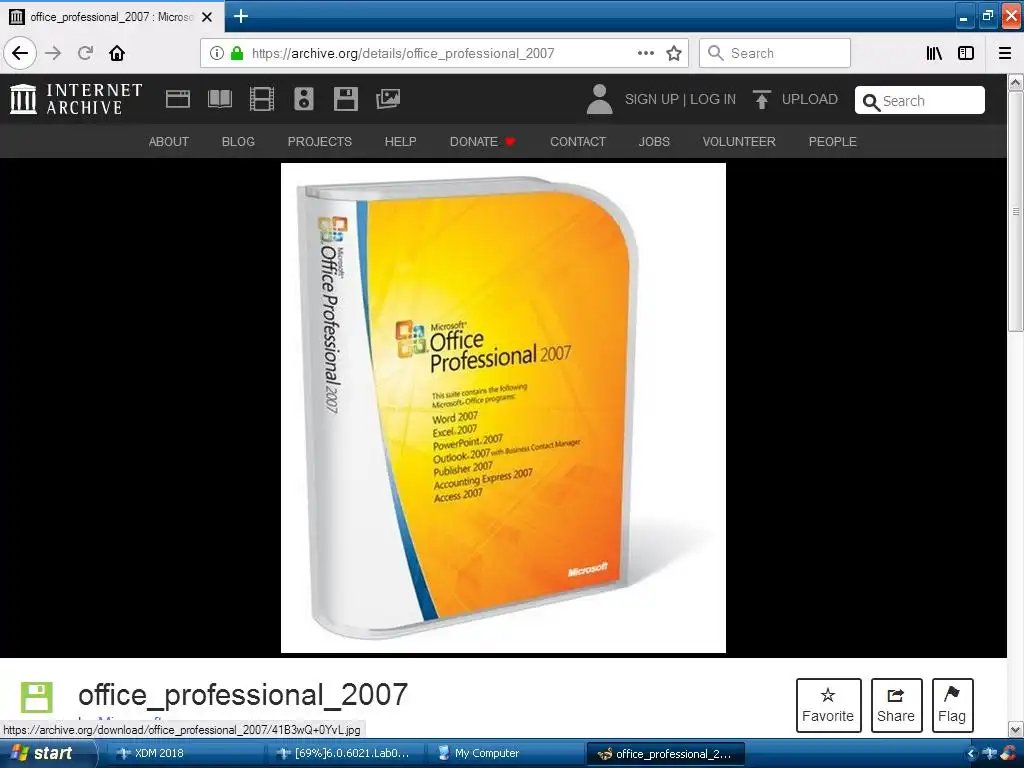The image size is (1024, 768).
Task: Switch to the [69%]6.0.6021.Lab0 taskbar item
Action: [344, 754]
